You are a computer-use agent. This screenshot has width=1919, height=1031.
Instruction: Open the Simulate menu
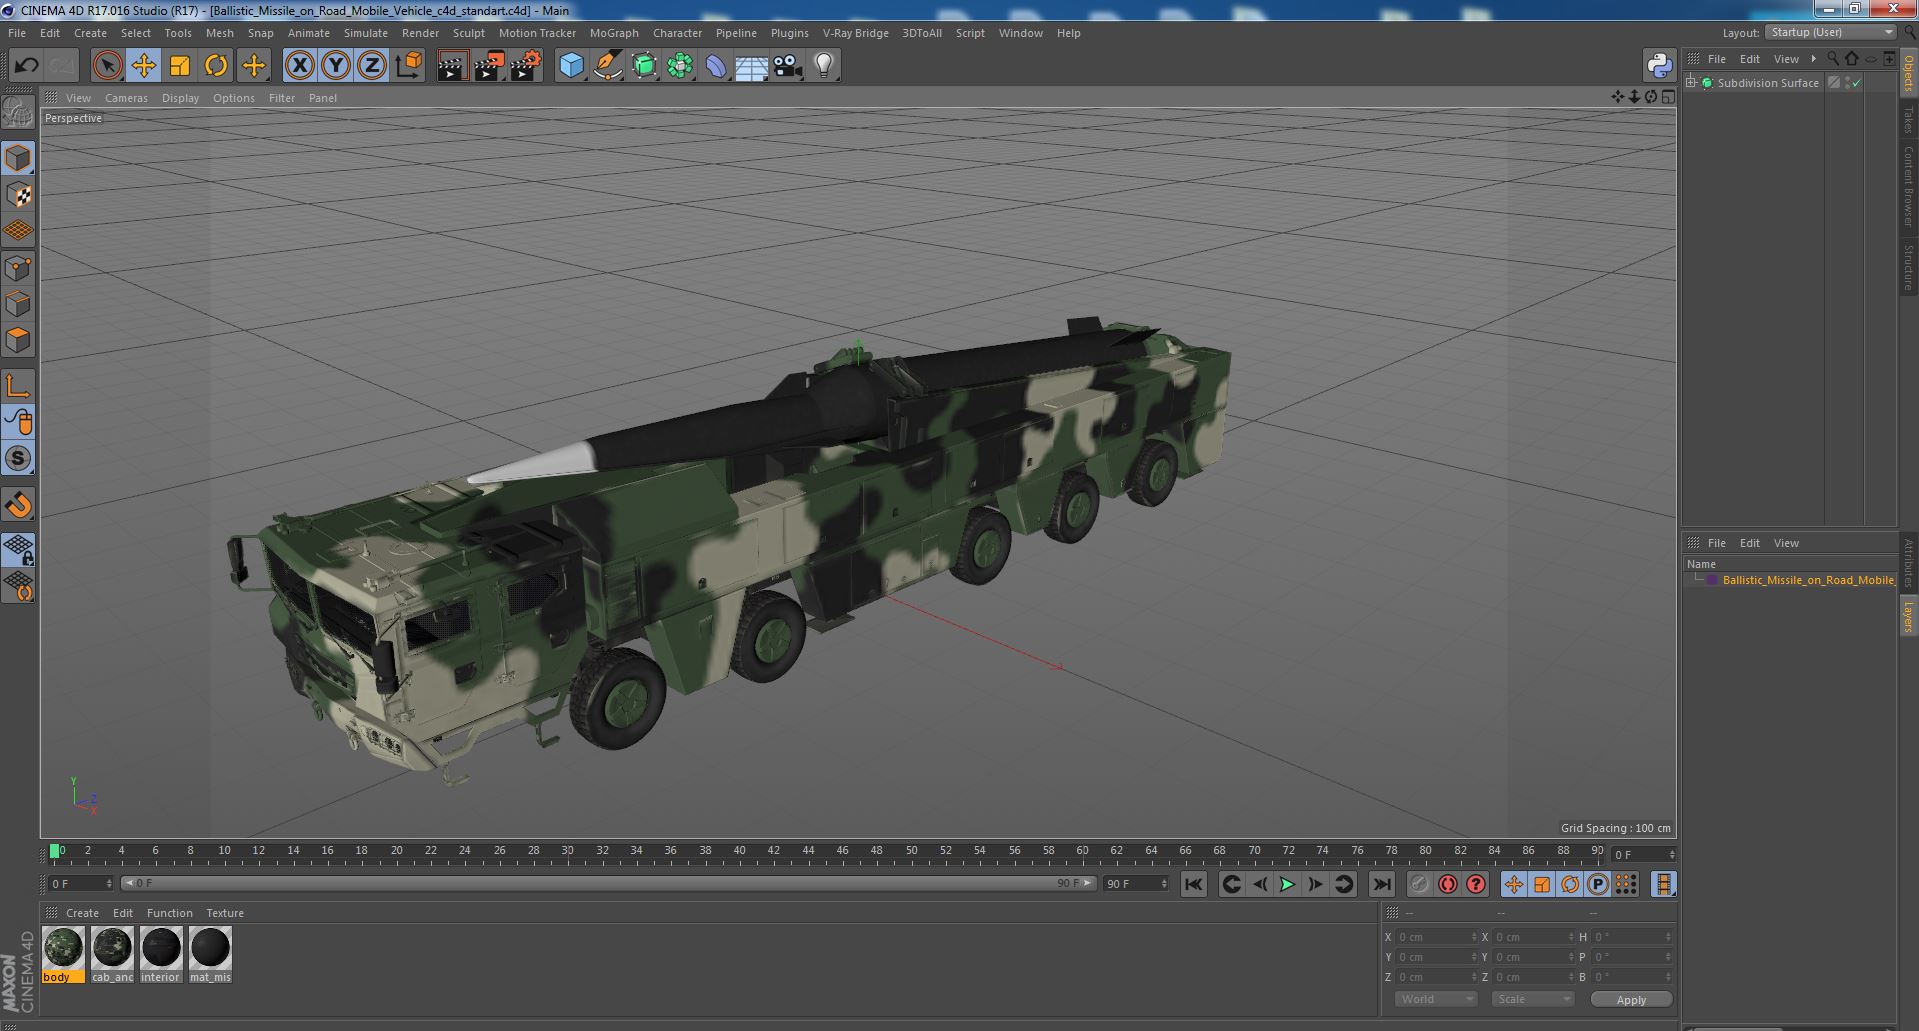366,33
